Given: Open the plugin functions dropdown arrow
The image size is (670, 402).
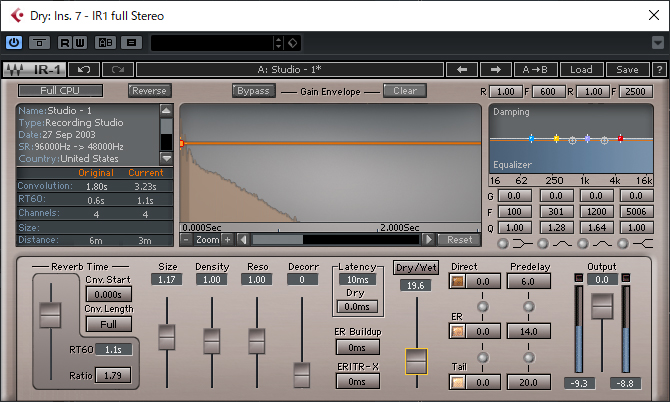Looking at the screenshot, I should [x=658, y=43].
